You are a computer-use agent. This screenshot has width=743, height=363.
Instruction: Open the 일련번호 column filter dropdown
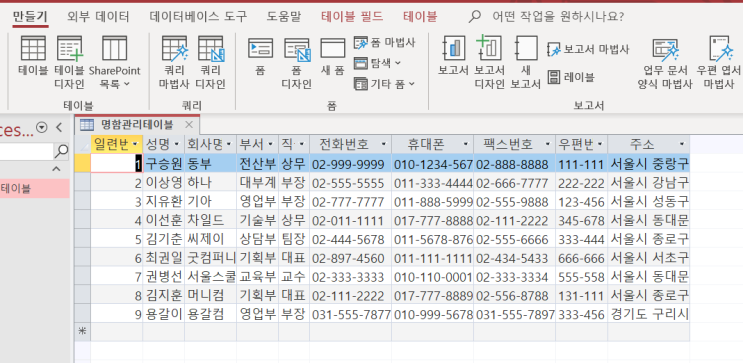[136, 144]
